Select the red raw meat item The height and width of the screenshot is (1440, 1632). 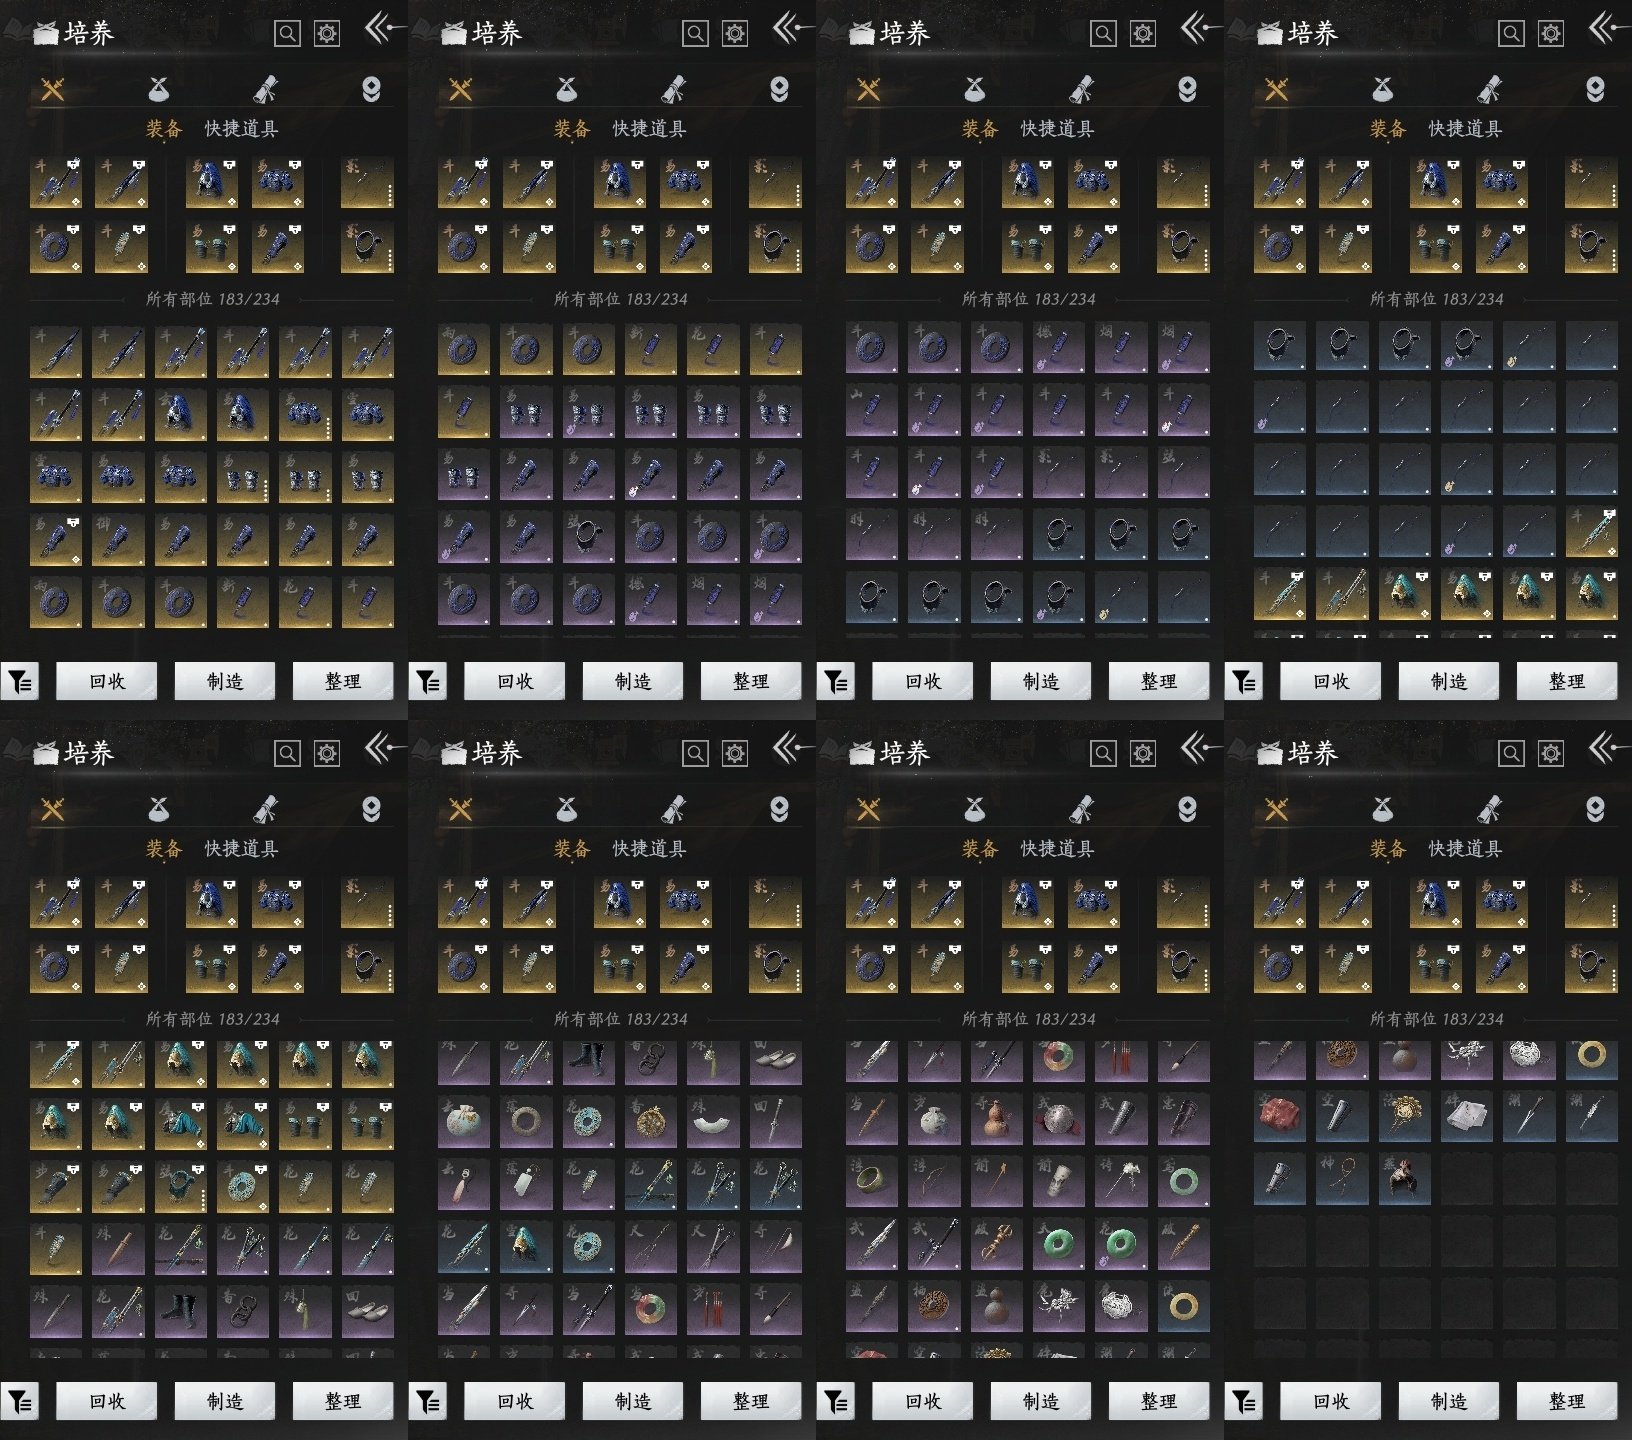click(1280, 1116)
